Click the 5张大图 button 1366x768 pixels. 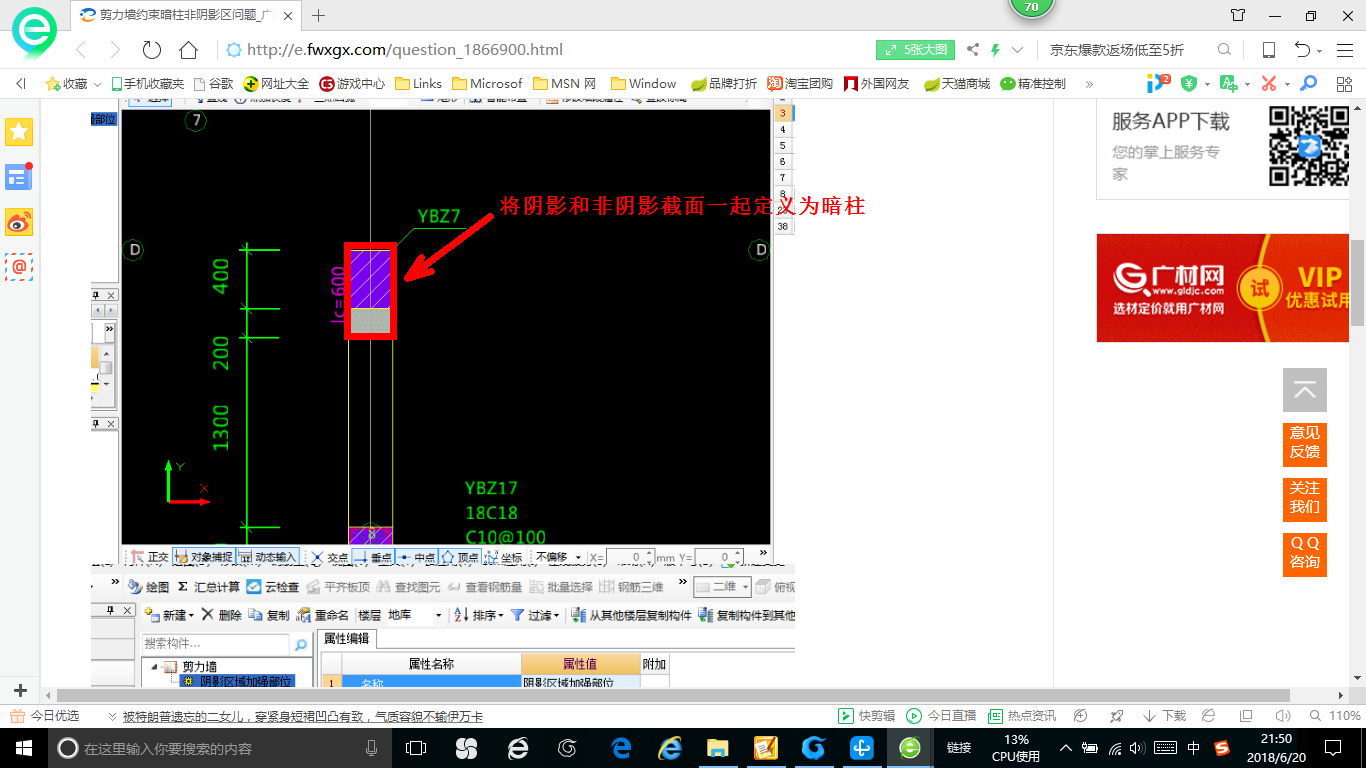tap(915, 50)
